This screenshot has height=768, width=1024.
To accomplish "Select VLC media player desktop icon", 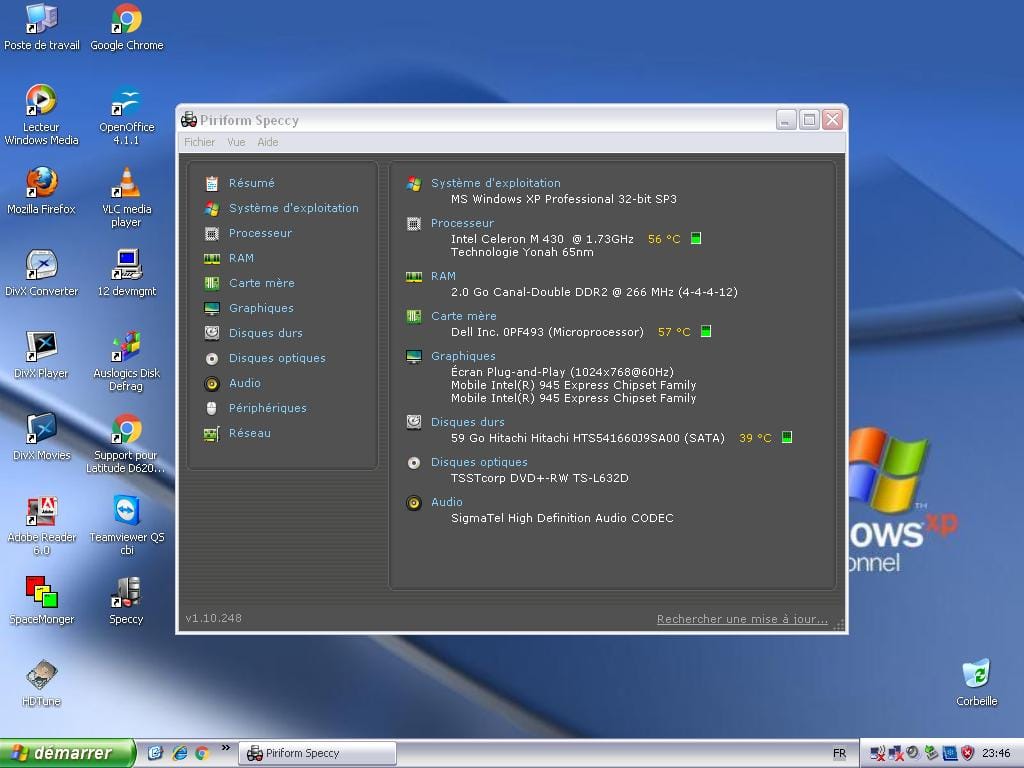I will pos(127,197).
